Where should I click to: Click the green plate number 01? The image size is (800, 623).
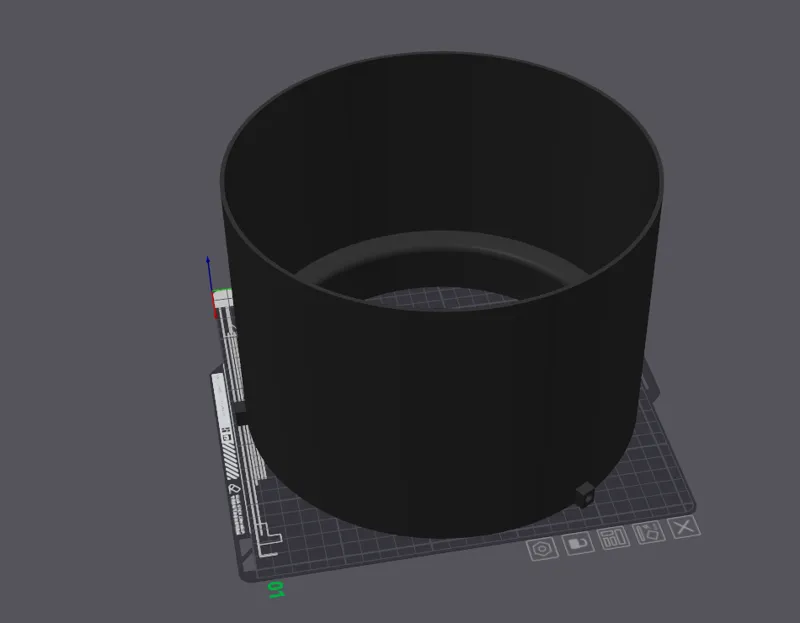276,589
